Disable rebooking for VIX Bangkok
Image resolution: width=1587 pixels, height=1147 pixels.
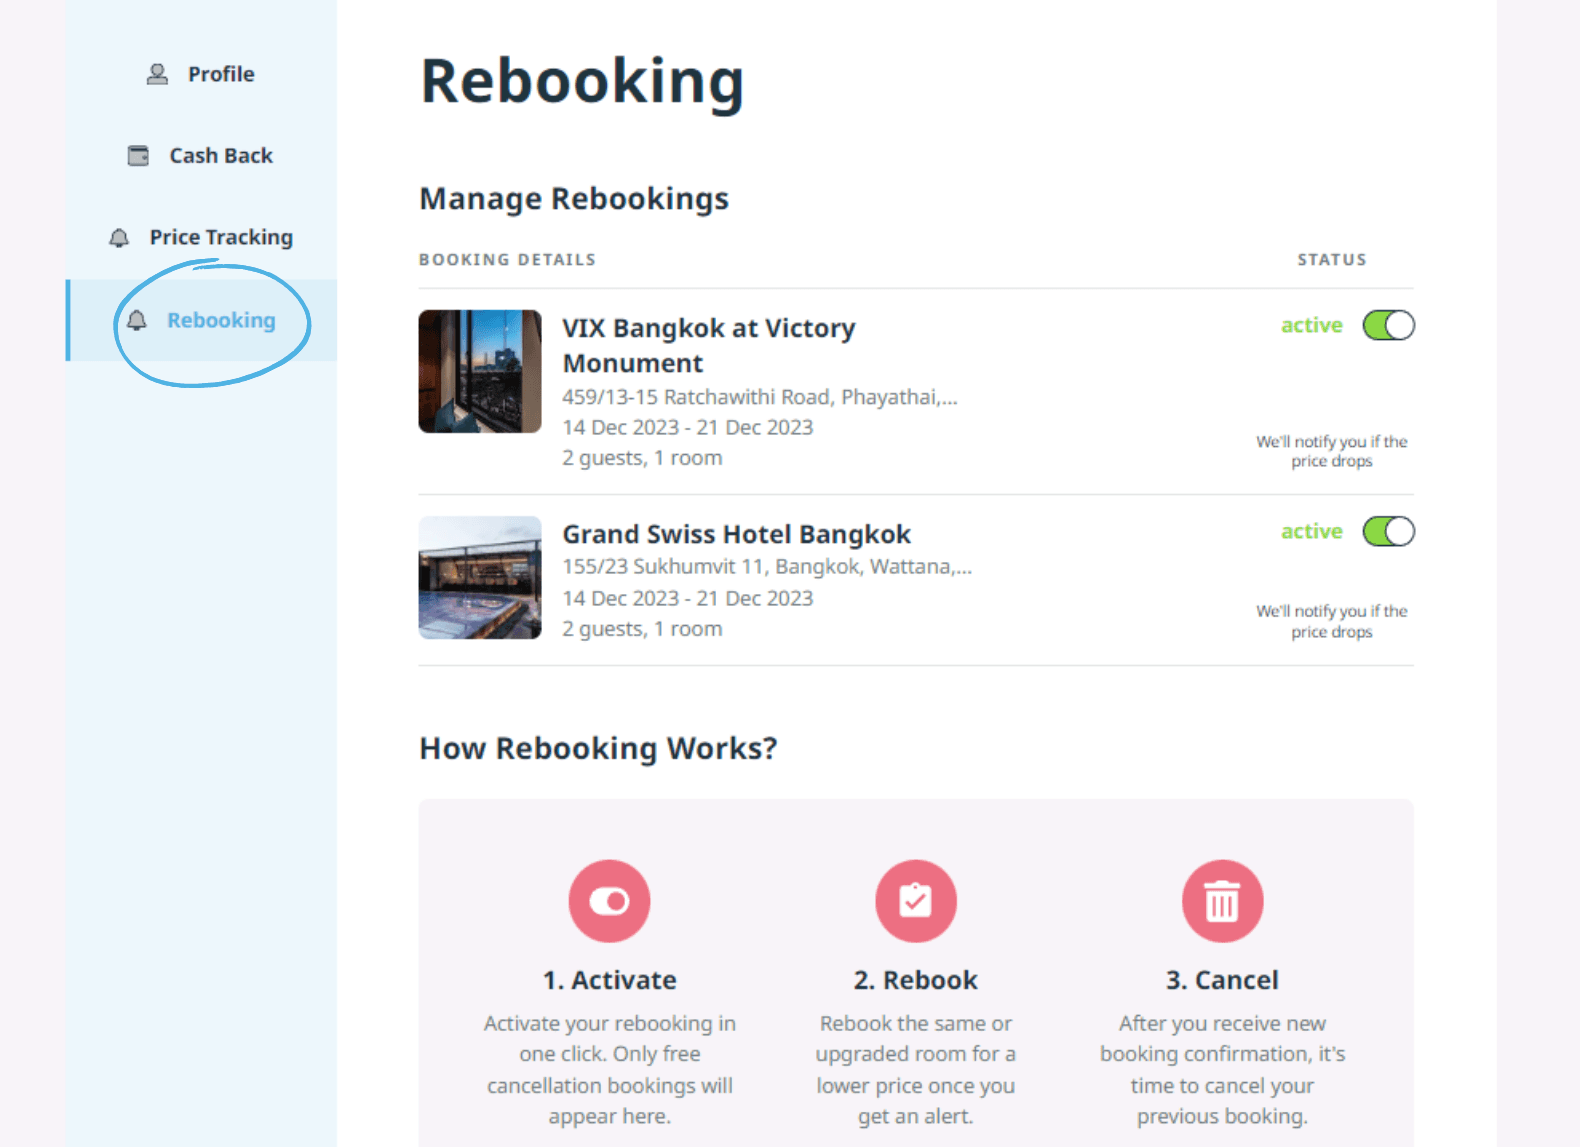(1388, 326)
